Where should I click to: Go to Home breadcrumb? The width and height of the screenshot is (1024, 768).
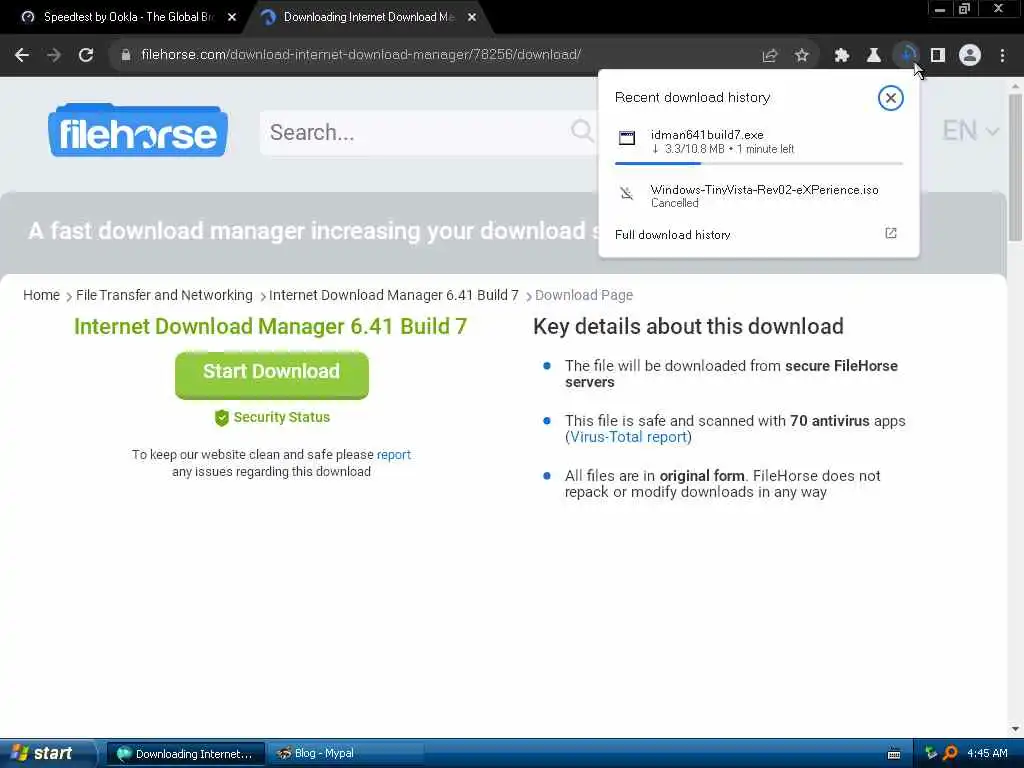tap(41, 295)
